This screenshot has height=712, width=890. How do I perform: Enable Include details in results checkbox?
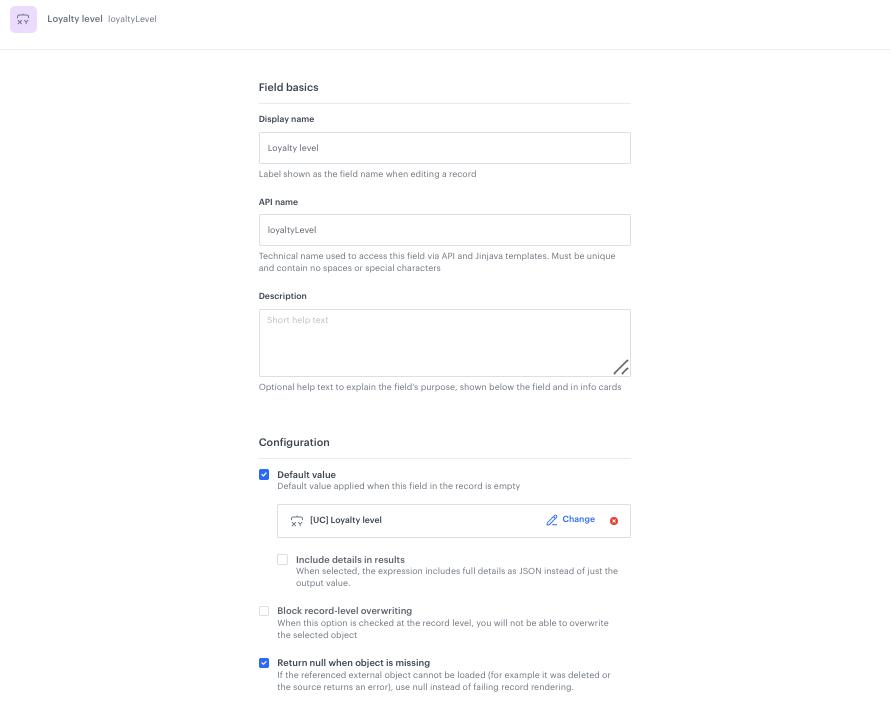coord(283,559)
